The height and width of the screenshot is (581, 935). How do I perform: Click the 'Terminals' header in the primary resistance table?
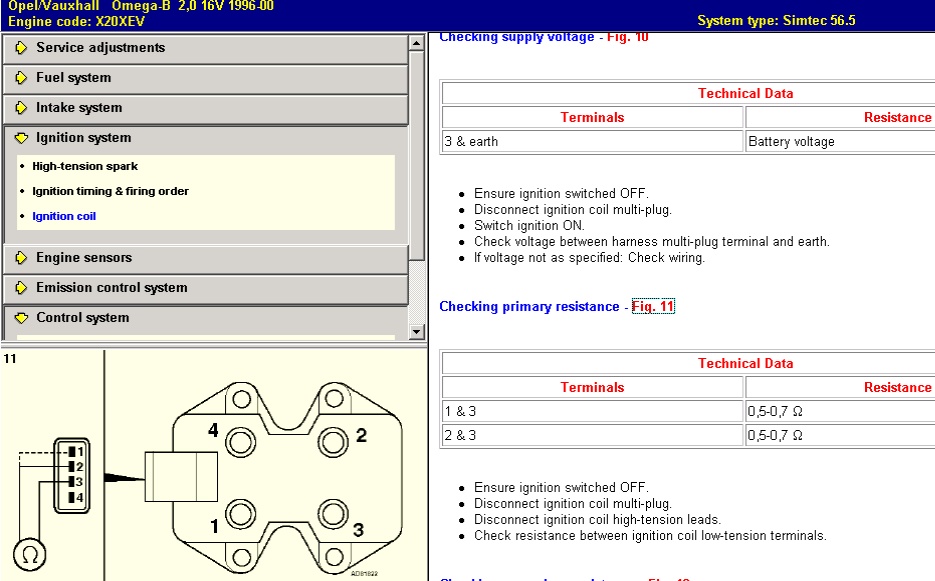tap(592, 387)
